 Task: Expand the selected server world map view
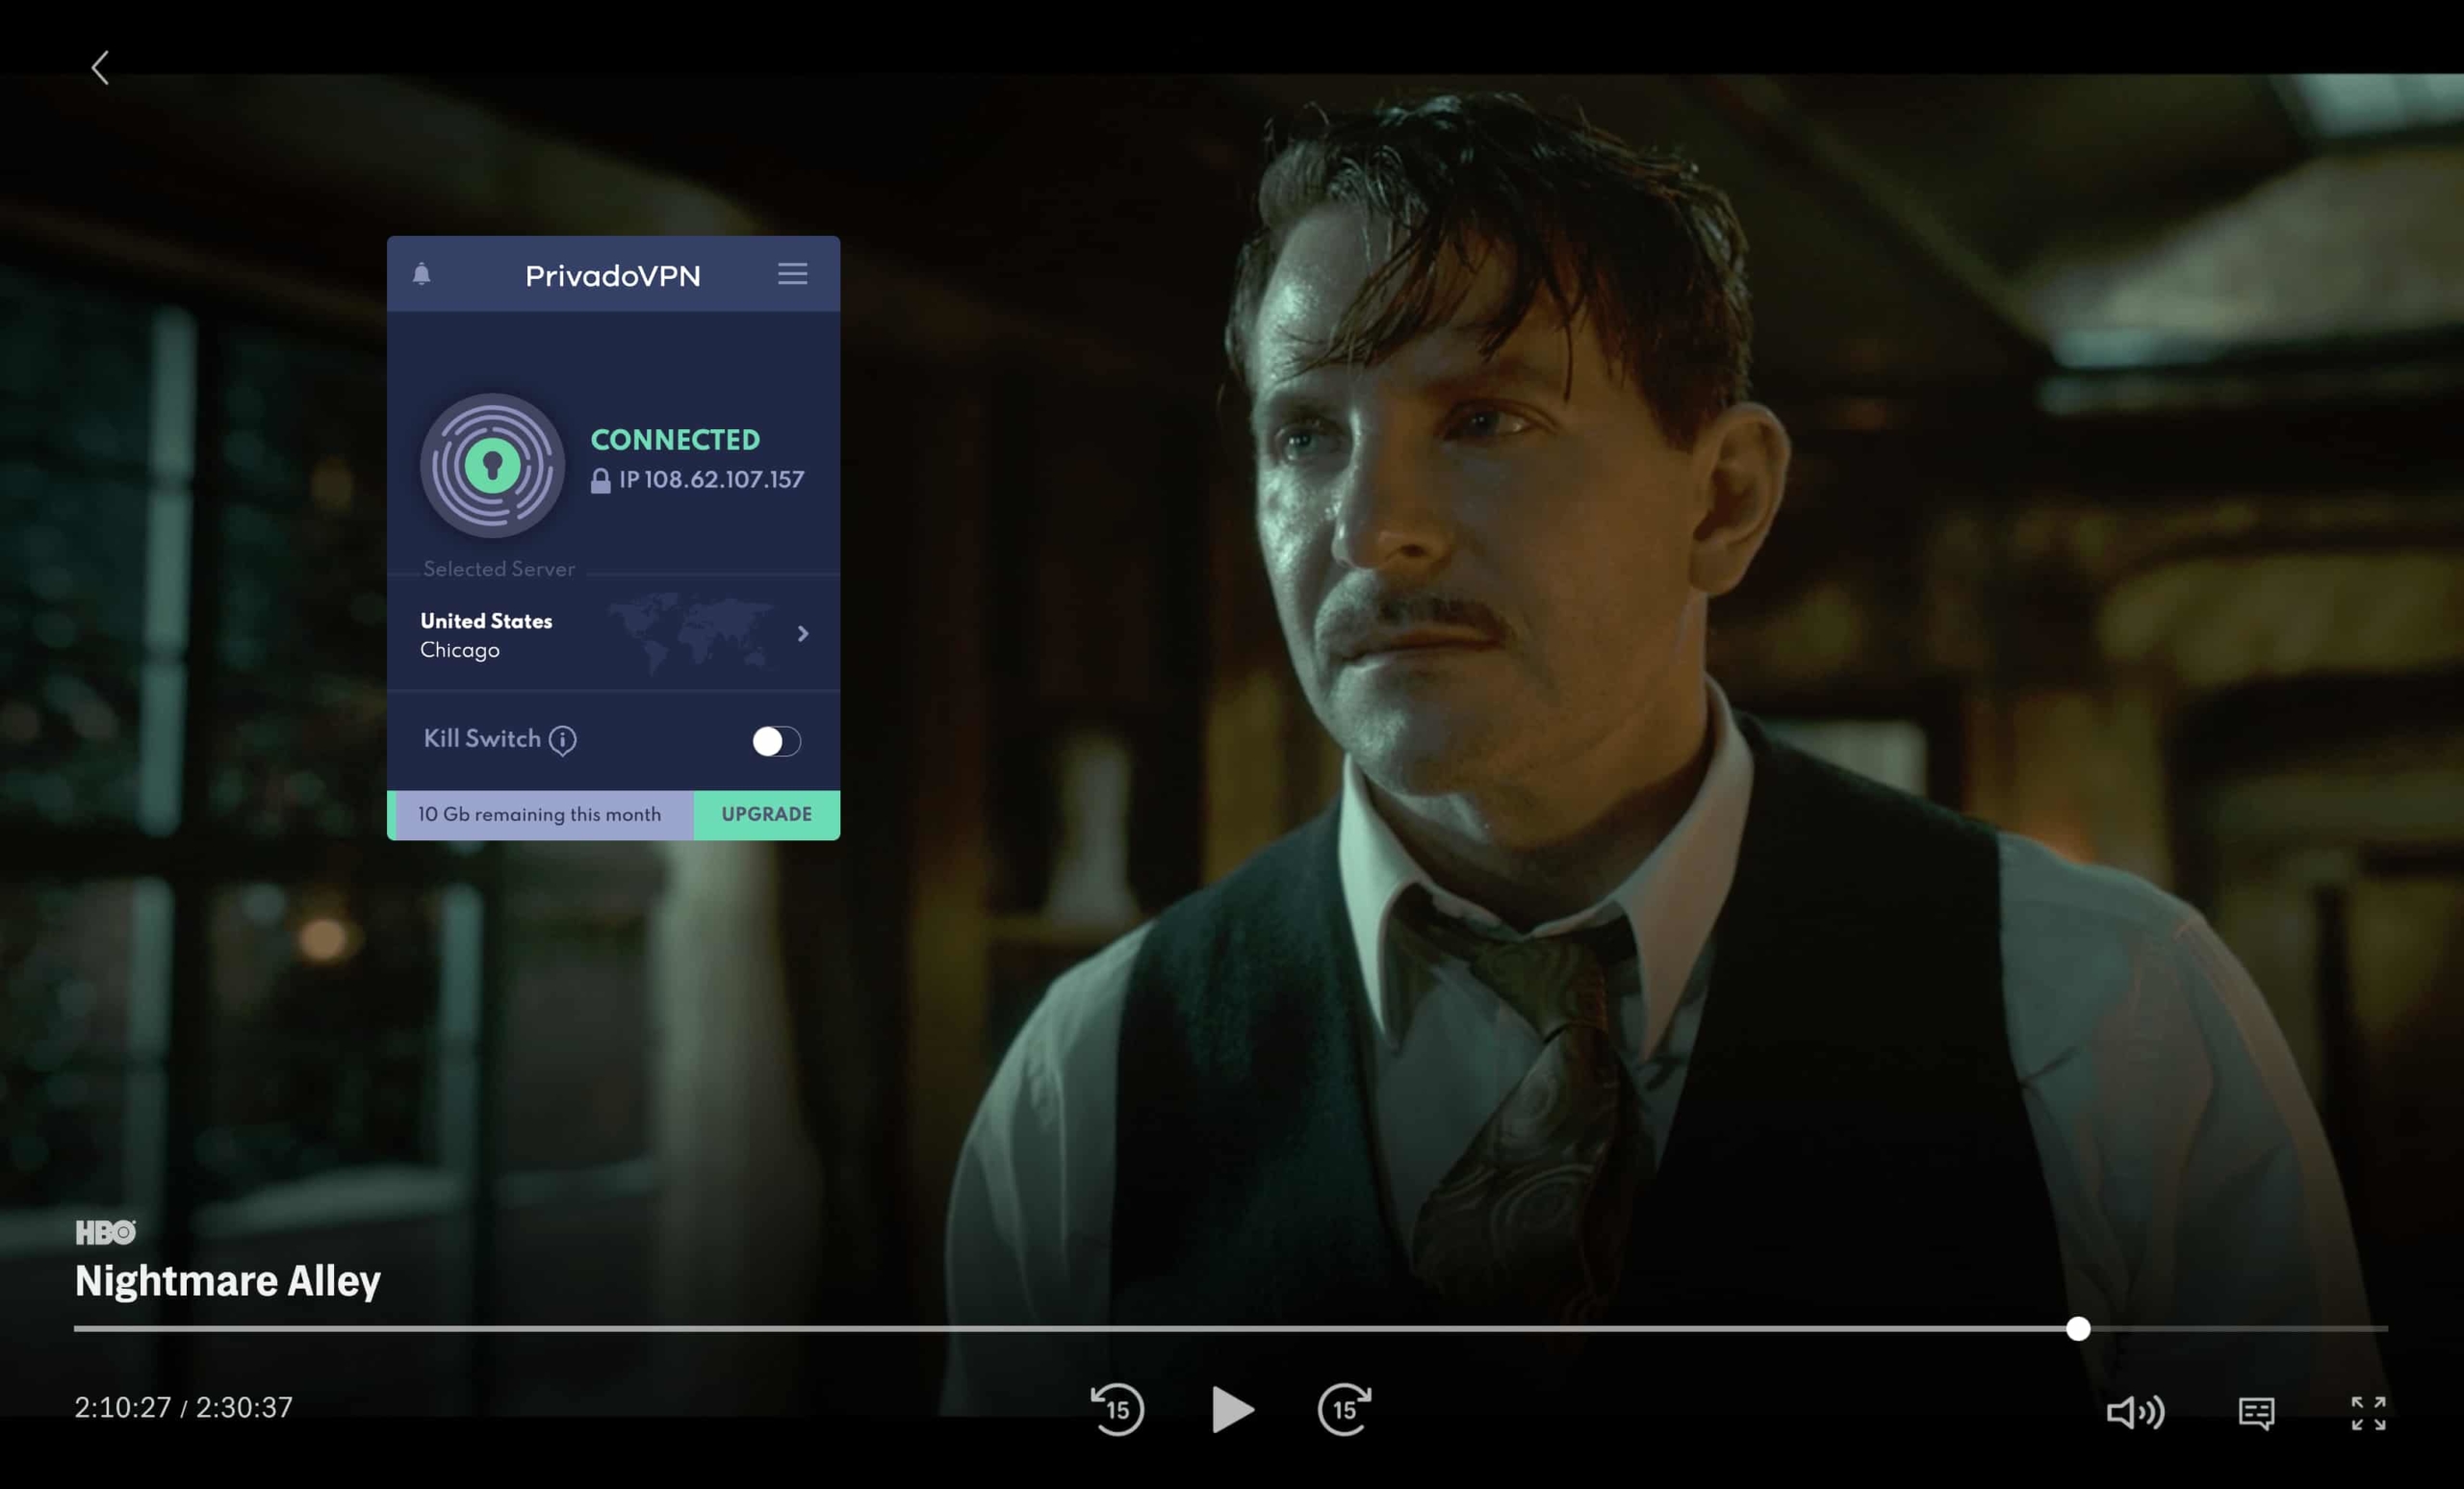click(803, 633)
